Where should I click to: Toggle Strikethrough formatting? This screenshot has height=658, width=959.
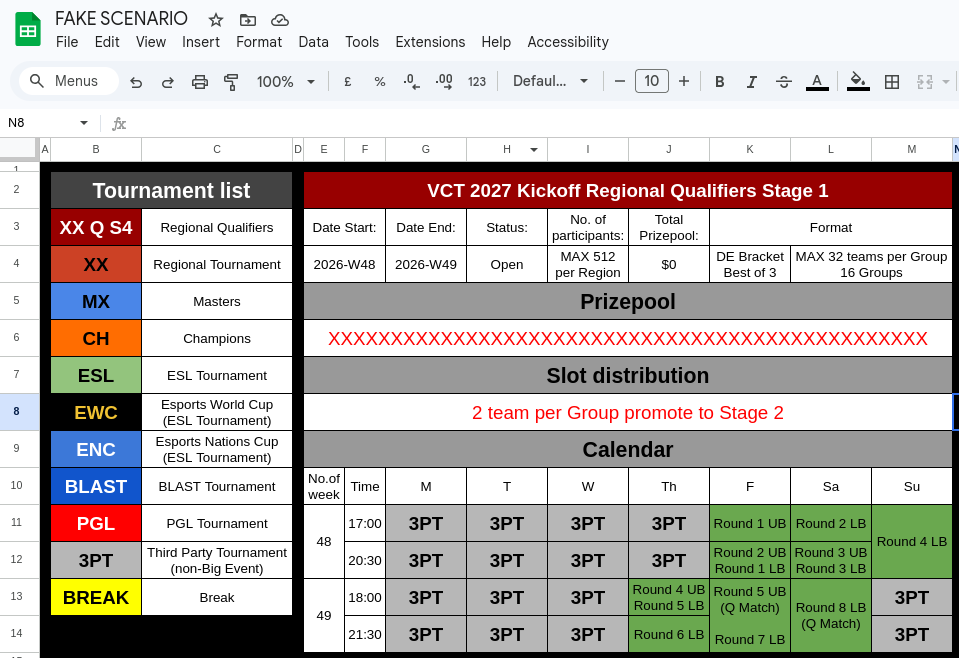coord(784,81)
